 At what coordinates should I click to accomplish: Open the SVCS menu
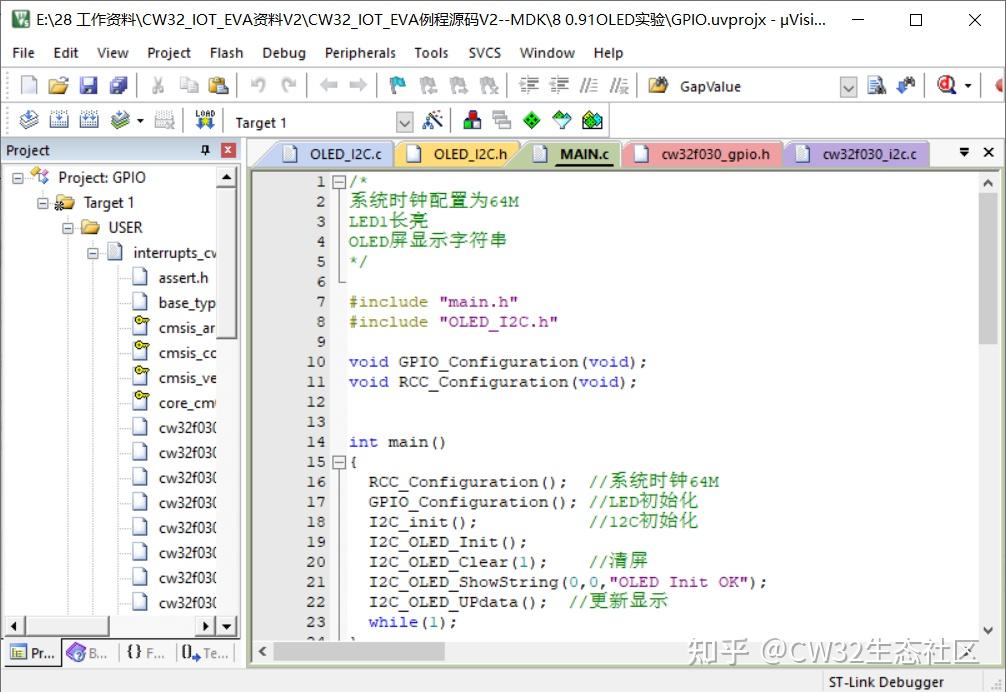click(484, 53)
